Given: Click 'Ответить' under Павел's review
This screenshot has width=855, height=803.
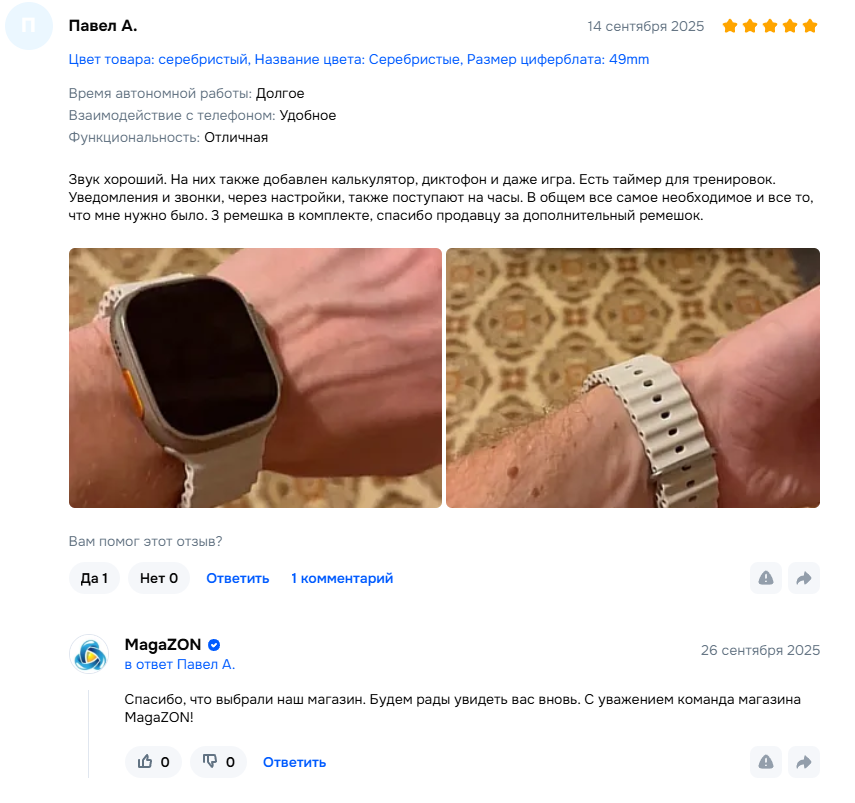Looking at the screenshot, I should tap(238, 578).
